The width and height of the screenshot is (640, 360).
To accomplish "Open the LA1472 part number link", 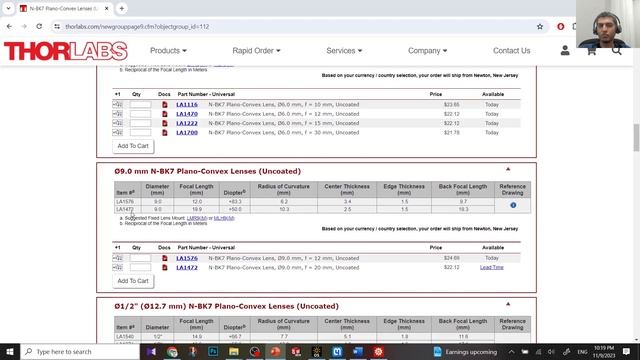I will coord(187,268).
